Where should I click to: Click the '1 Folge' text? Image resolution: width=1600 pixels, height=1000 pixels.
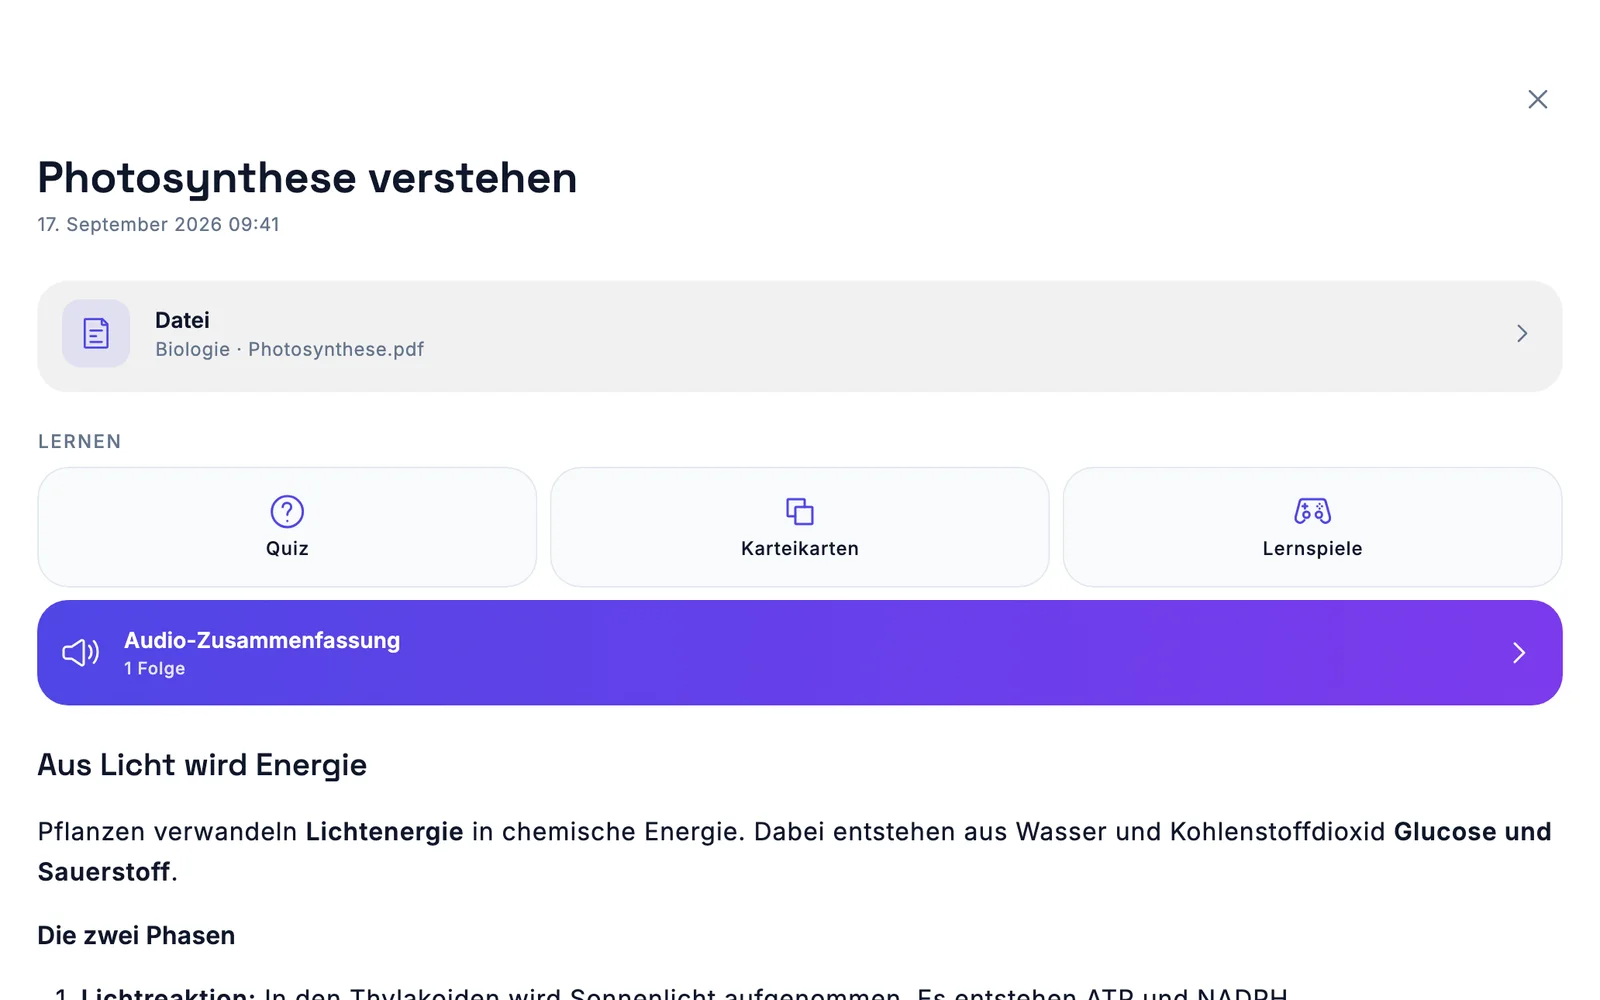[154, 668]
